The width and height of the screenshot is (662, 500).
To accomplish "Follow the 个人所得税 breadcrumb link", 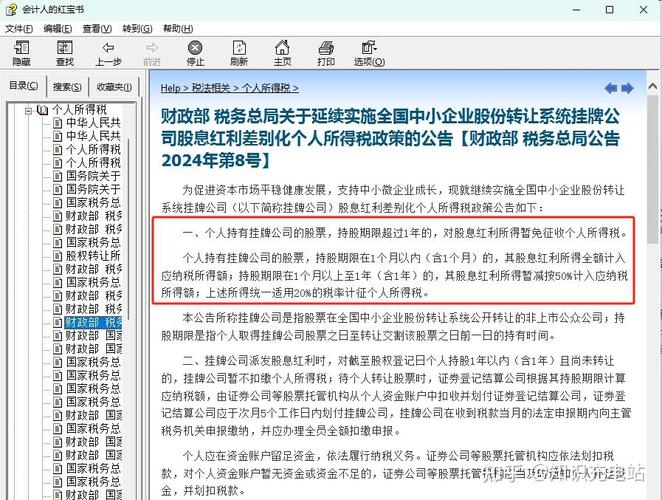I will coord(266,88).
